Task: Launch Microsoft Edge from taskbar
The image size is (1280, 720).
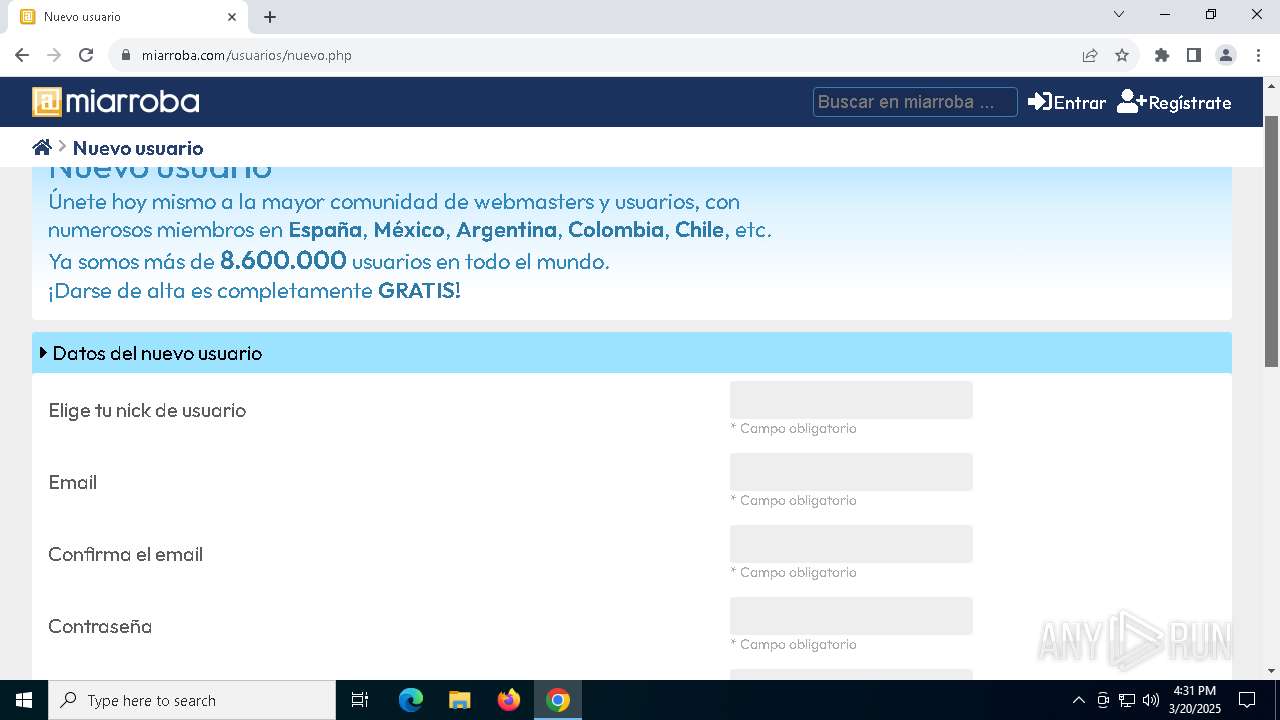Action: (411, 700)
